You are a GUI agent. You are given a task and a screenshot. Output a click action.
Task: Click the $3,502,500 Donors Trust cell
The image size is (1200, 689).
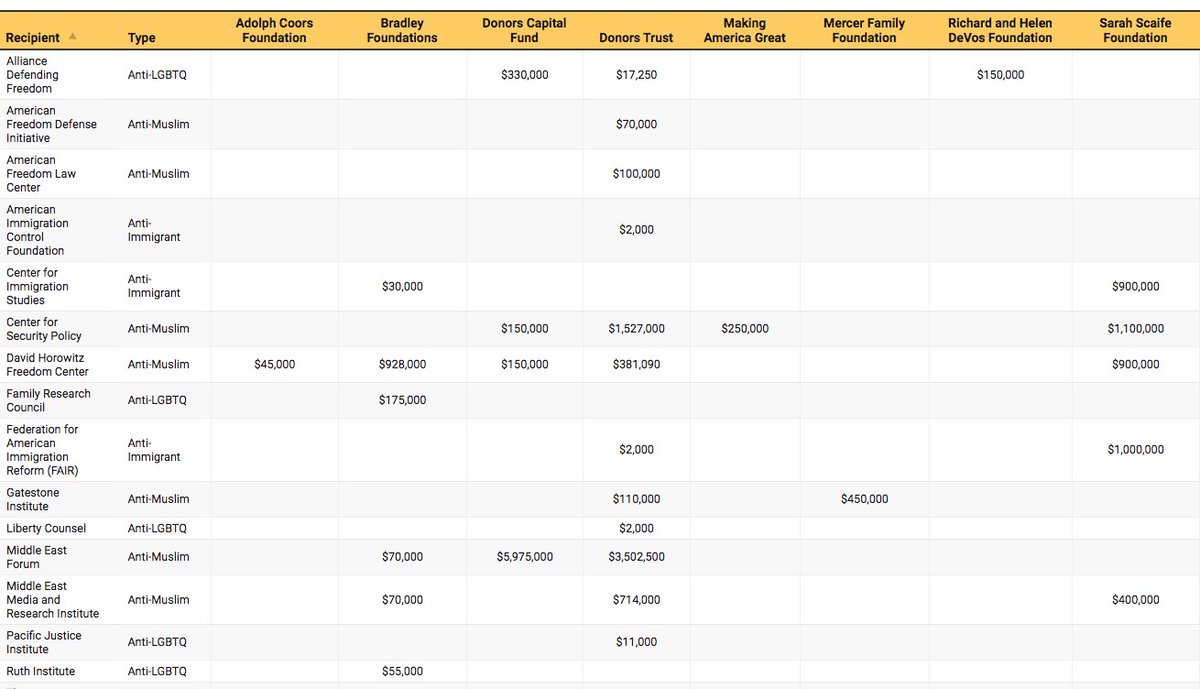click(x=636, y=557)
